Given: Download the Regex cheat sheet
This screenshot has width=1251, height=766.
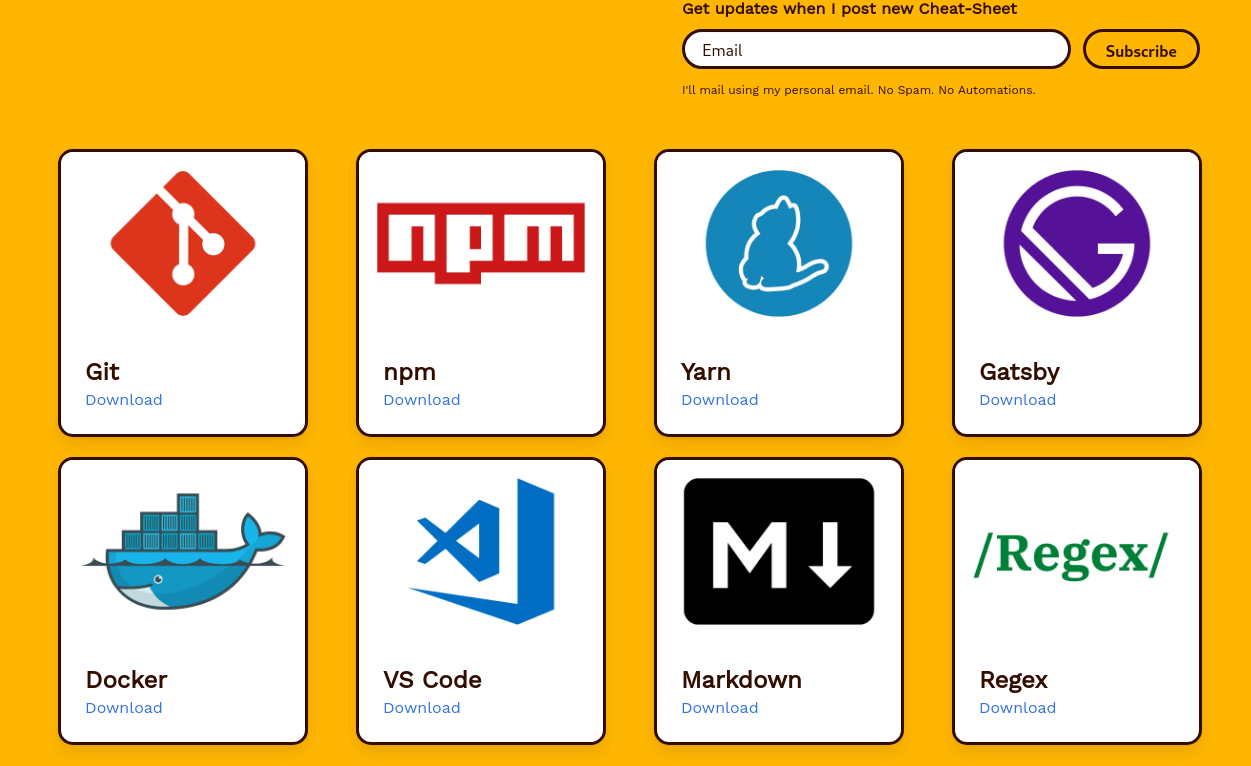Looking at the screenshot, I should 1018,708.
